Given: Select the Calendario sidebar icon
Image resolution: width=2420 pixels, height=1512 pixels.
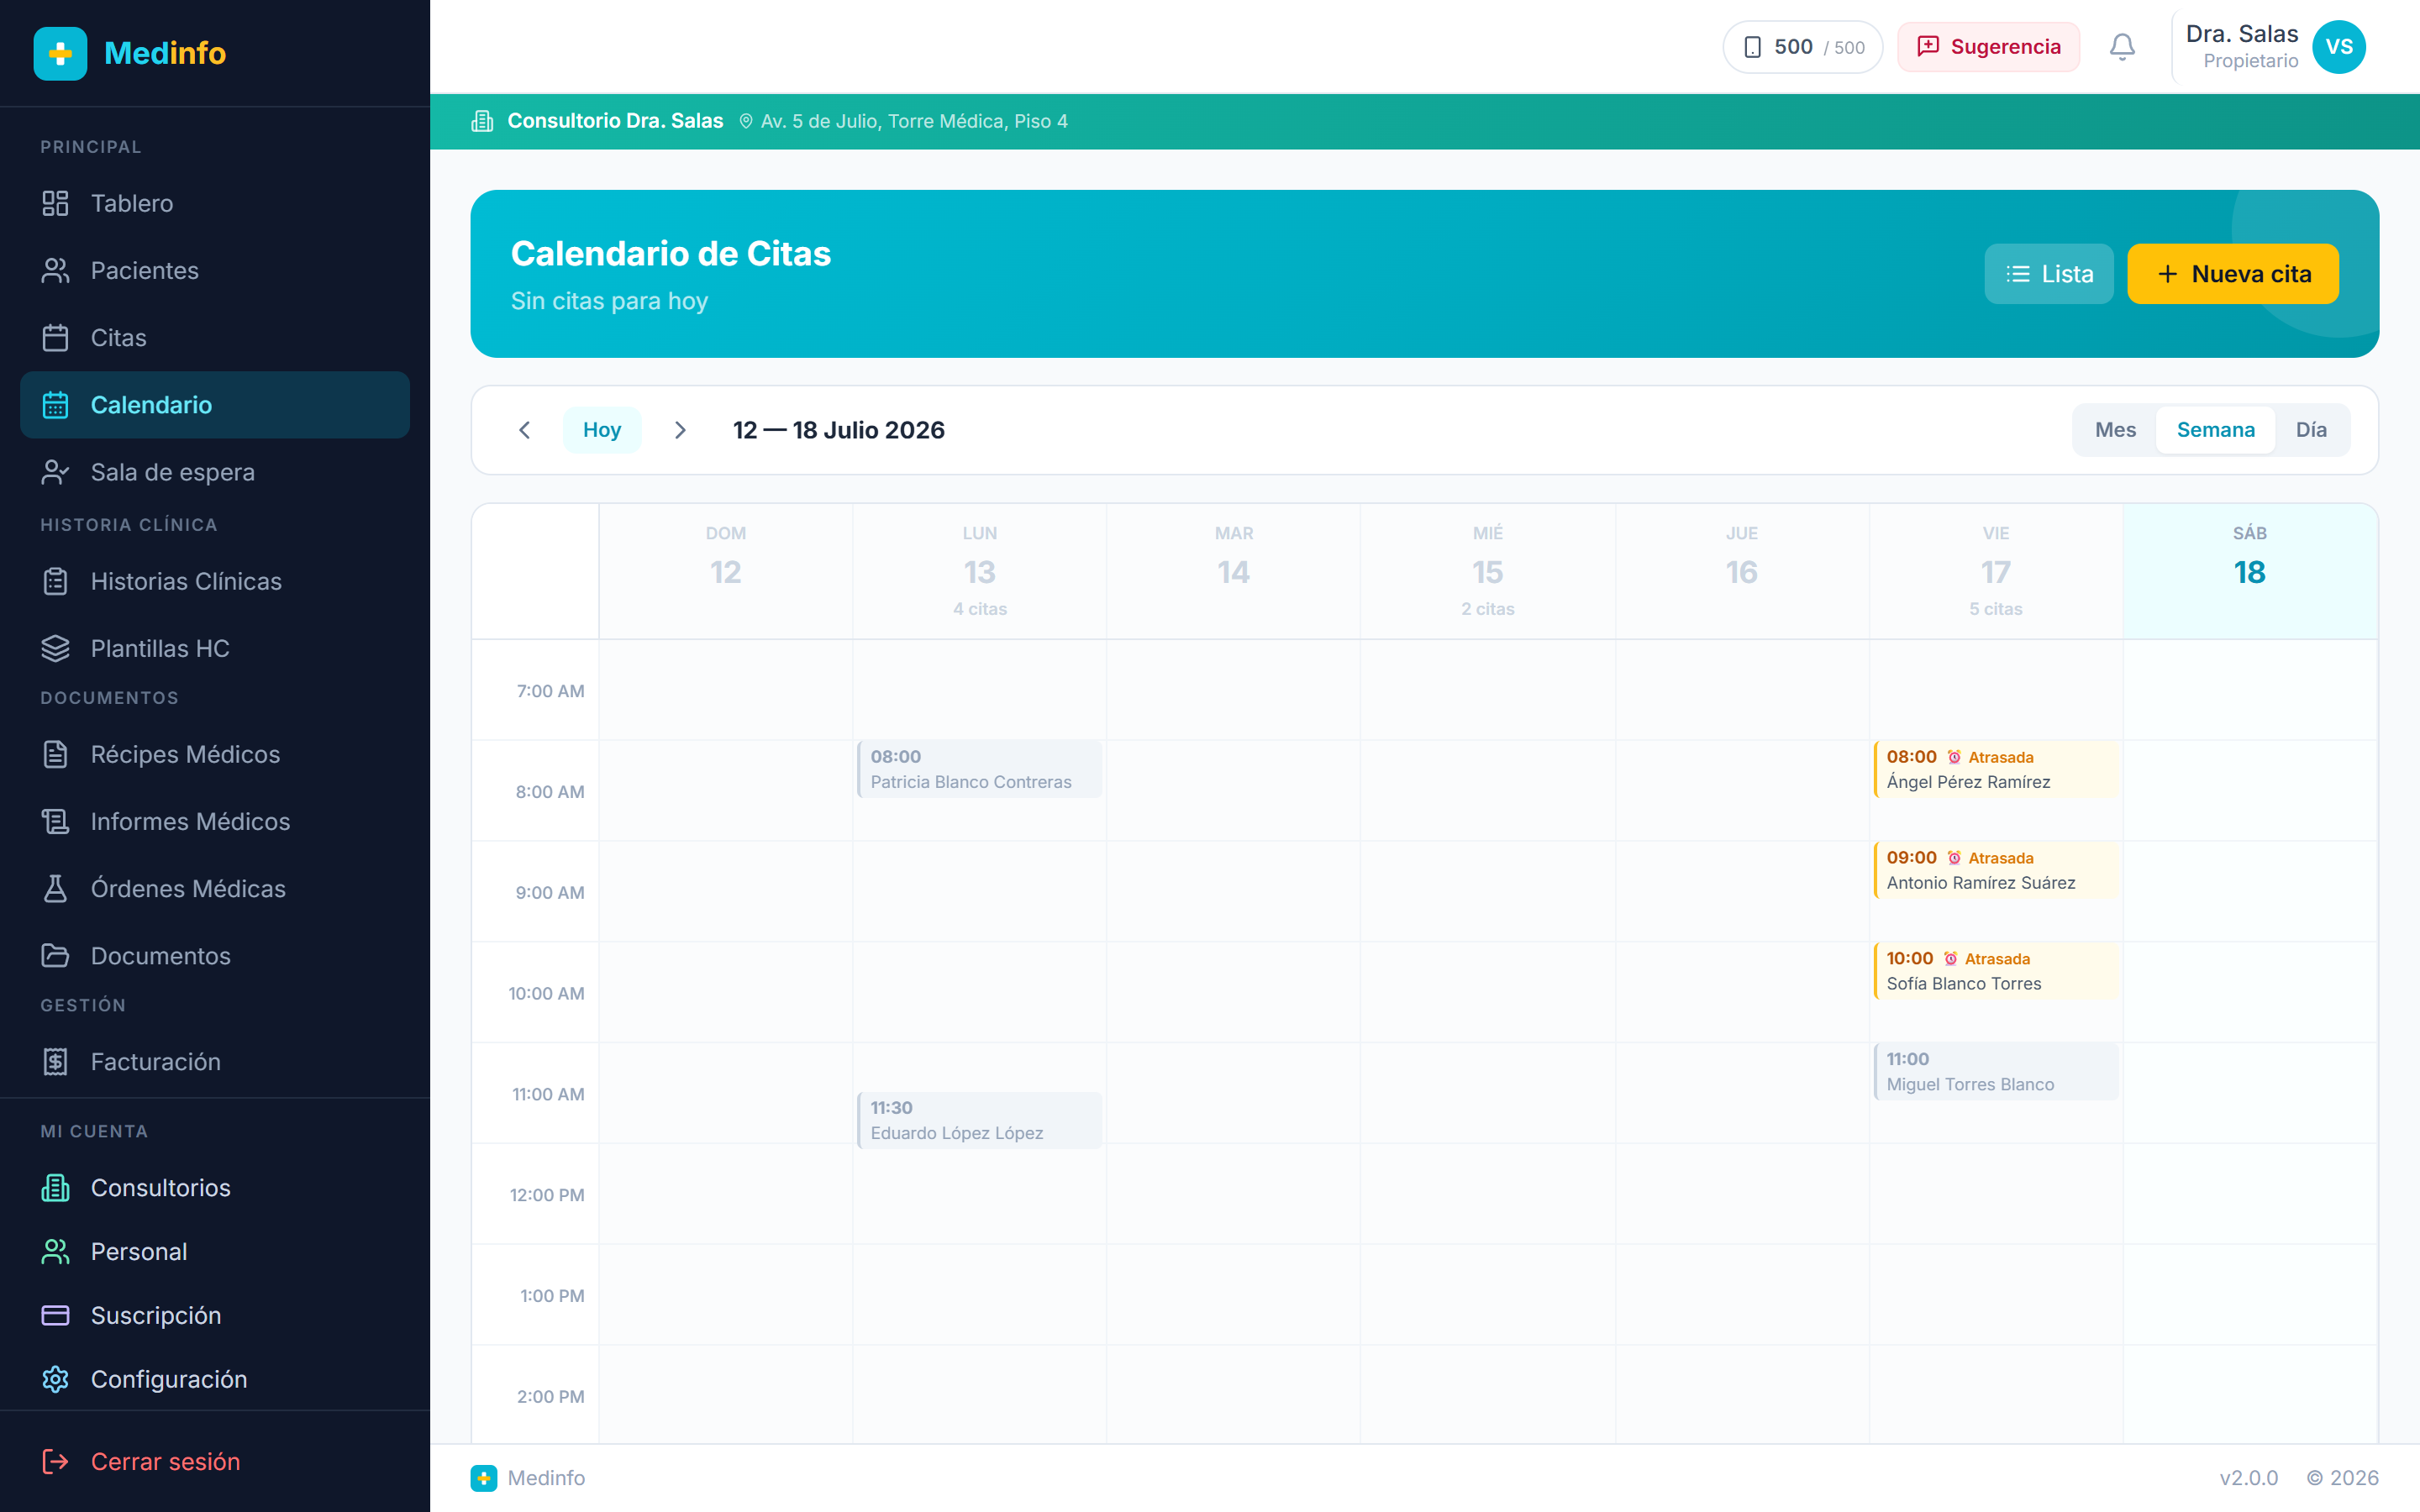Looking at the screenshot, I should click(55, 405).
